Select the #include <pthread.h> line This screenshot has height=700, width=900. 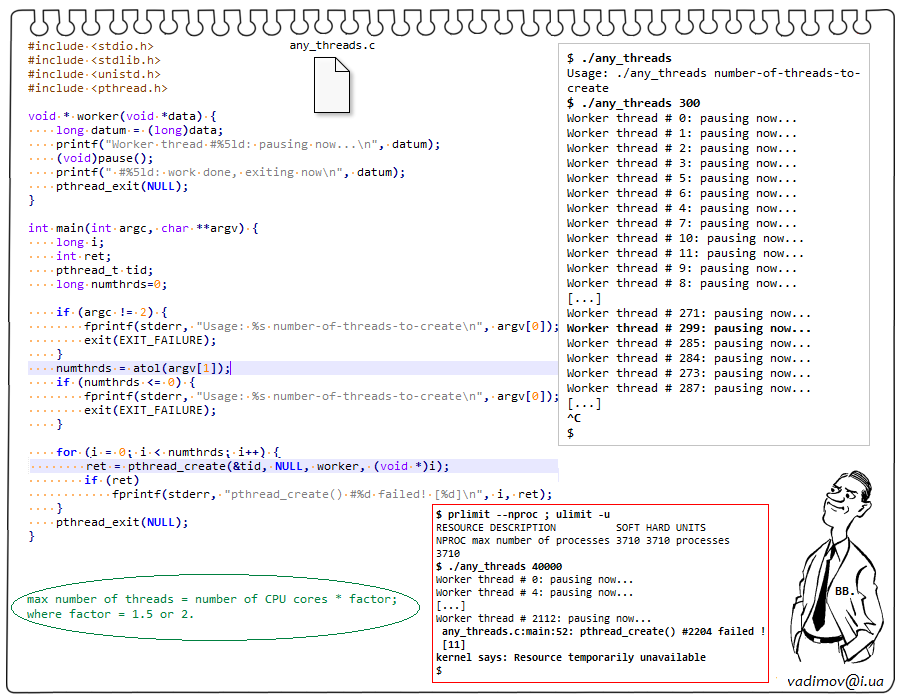[97, 88]
